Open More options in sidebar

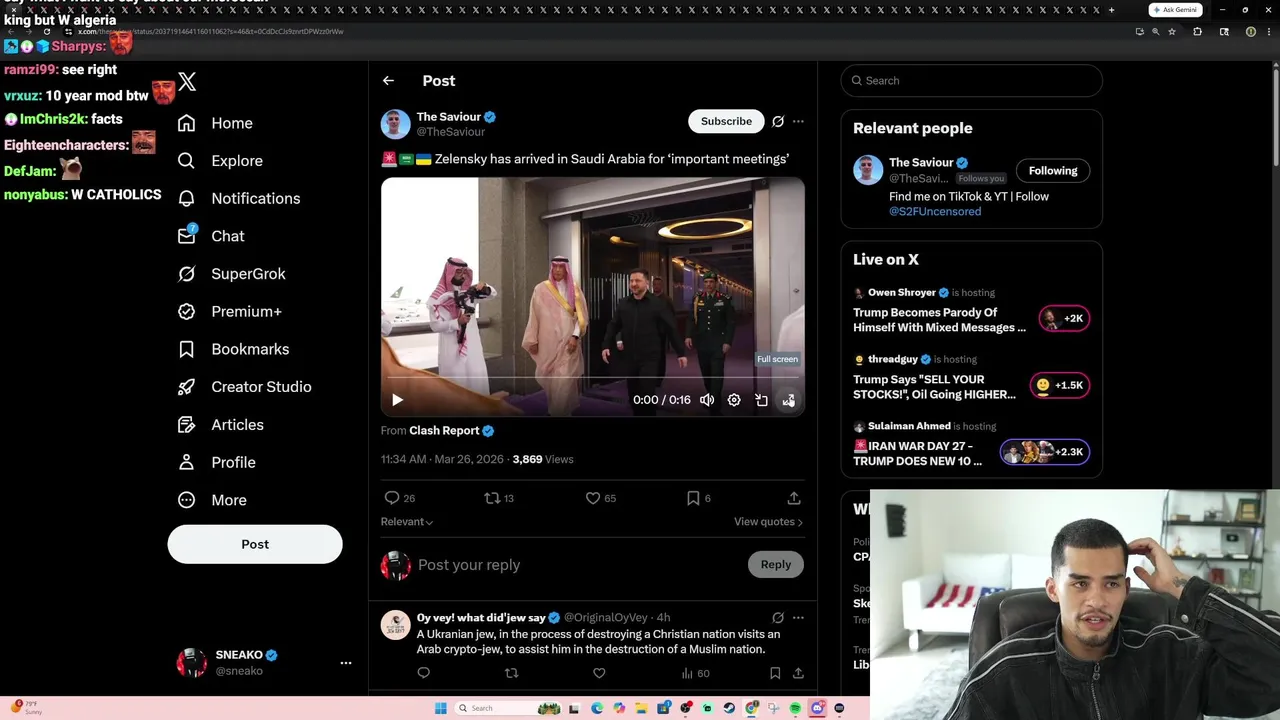(x=212, y=500)
